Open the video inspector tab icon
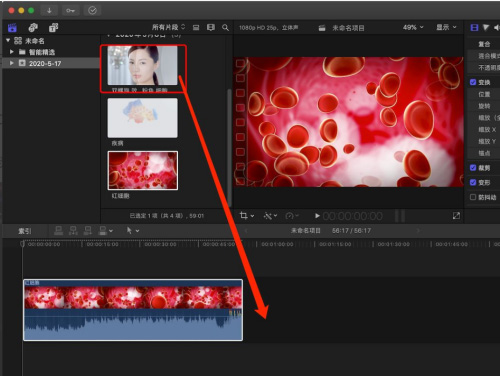500x376 pixels. 474,28
